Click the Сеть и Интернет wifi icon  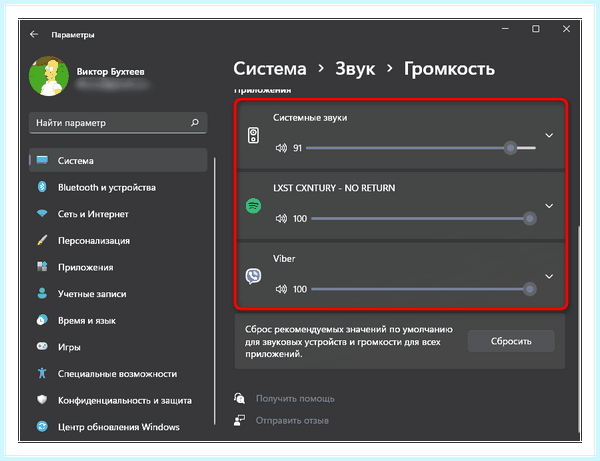pos(42,213)
